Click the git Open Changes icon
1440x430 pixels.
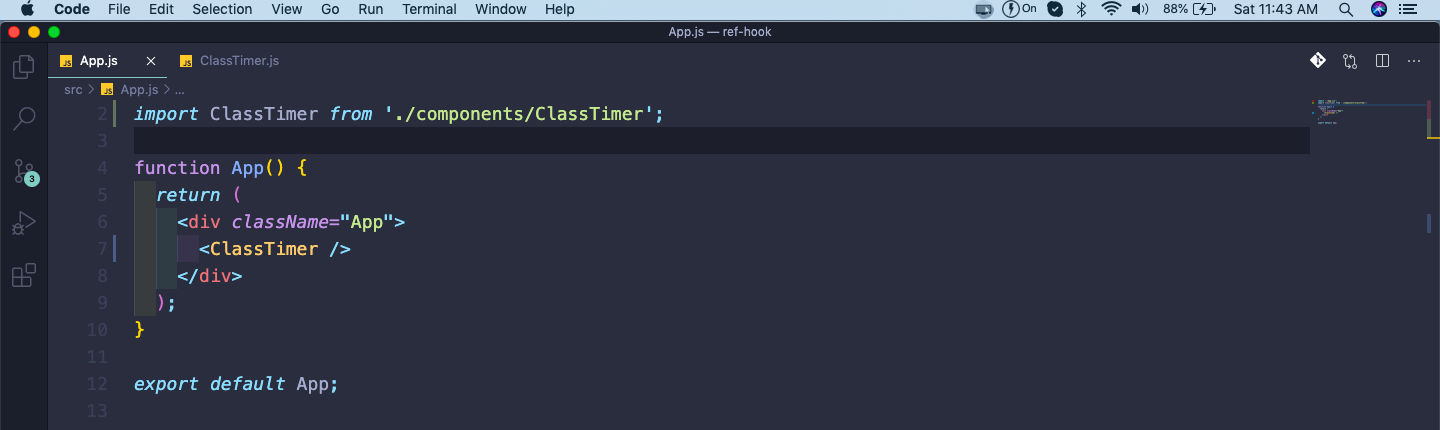click(x=1318, y=61)
